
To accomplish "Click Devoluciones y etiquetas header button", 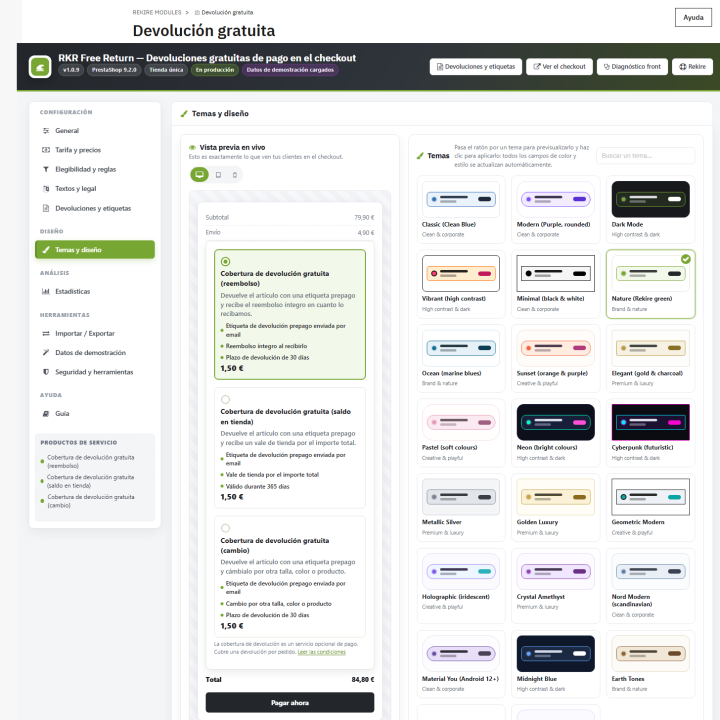I will 476,67.
